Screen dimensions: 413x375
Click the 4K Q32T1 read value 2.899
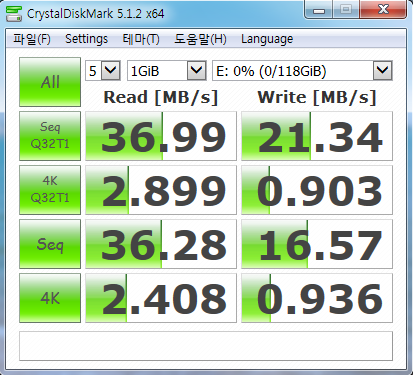pos(161,190)
